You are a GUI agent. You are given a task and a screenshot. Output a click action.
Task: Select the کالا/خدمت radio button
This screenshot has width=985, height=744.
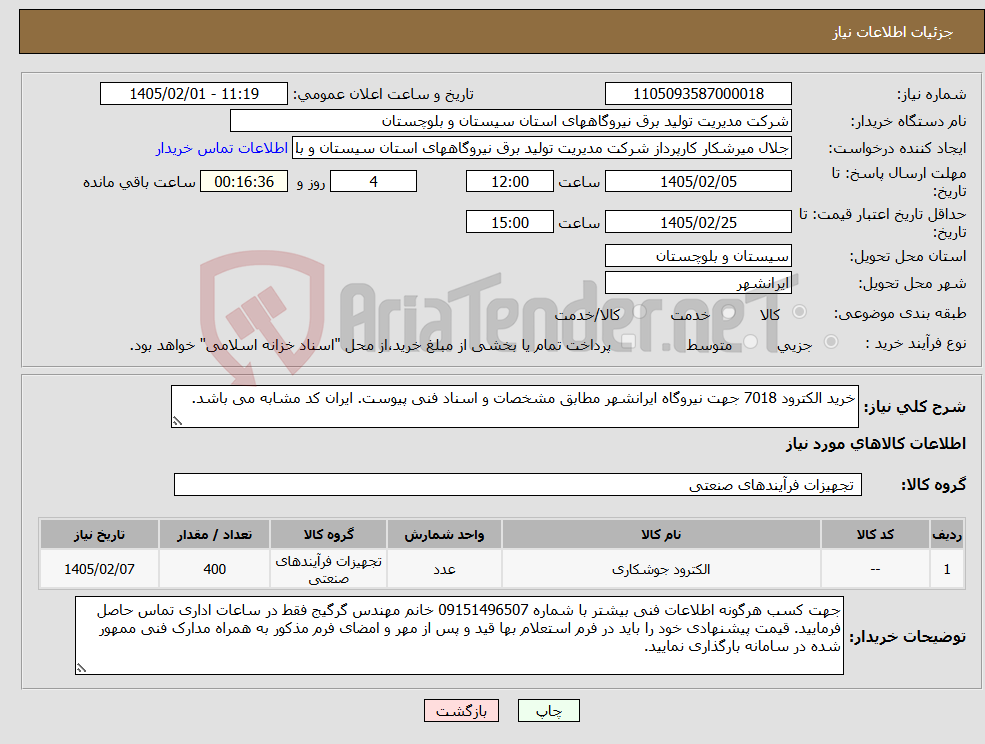[x=639, y=312]
